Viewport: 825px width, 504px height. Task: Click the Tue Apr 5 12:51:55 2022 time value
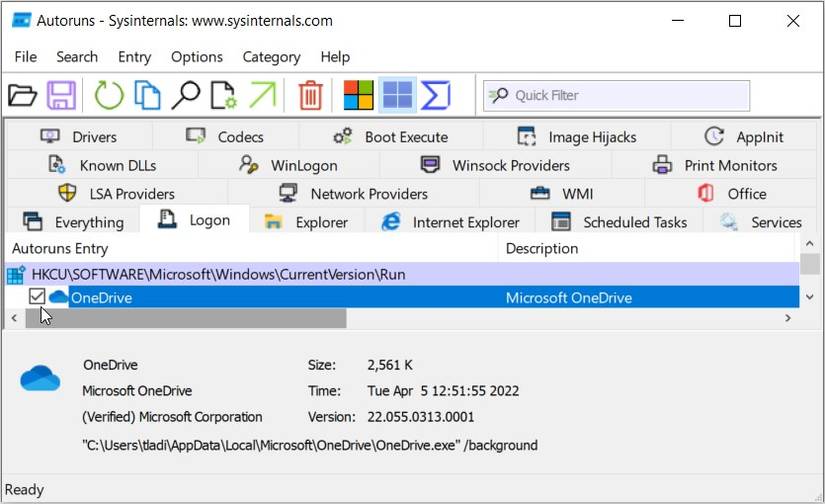443,391
